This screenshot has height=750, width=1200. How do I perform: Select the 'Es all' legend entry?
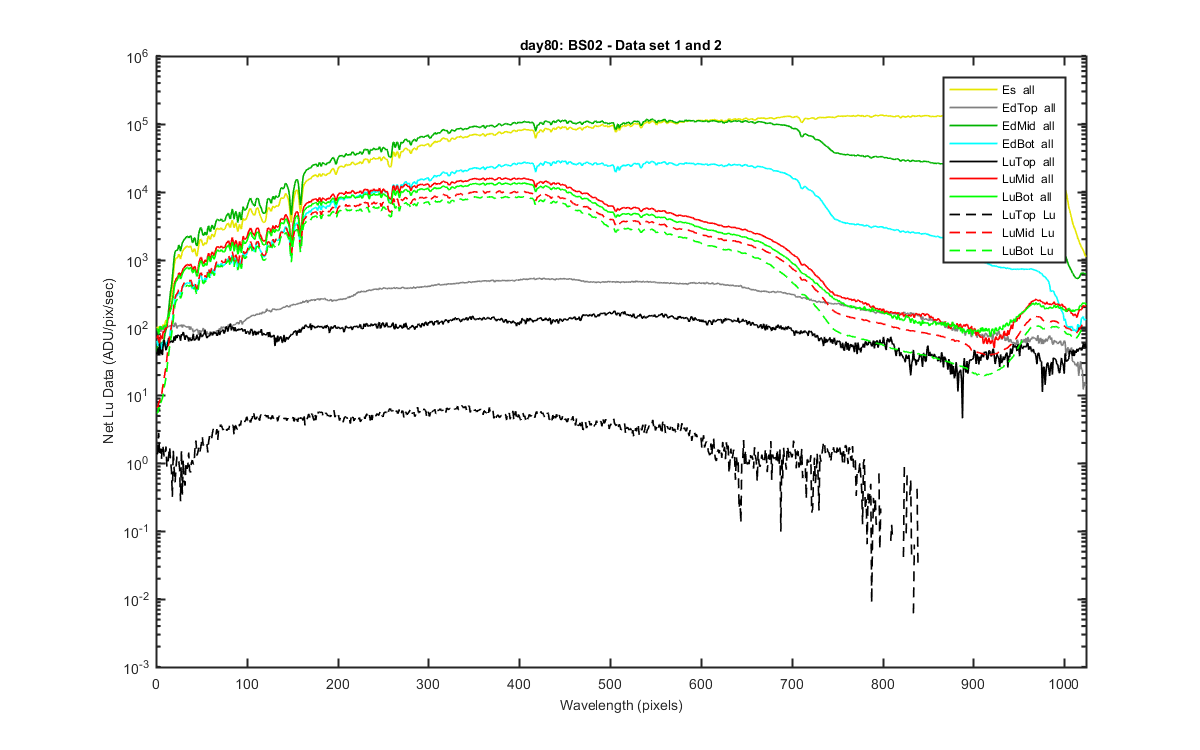(1005, 89)
